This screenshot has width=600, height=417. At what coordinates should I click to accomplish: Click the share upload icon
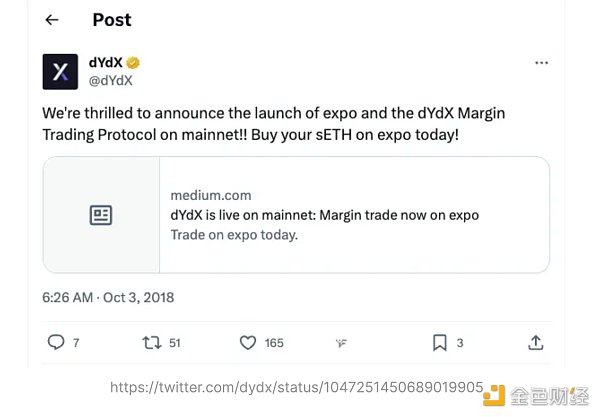(536, 342)
